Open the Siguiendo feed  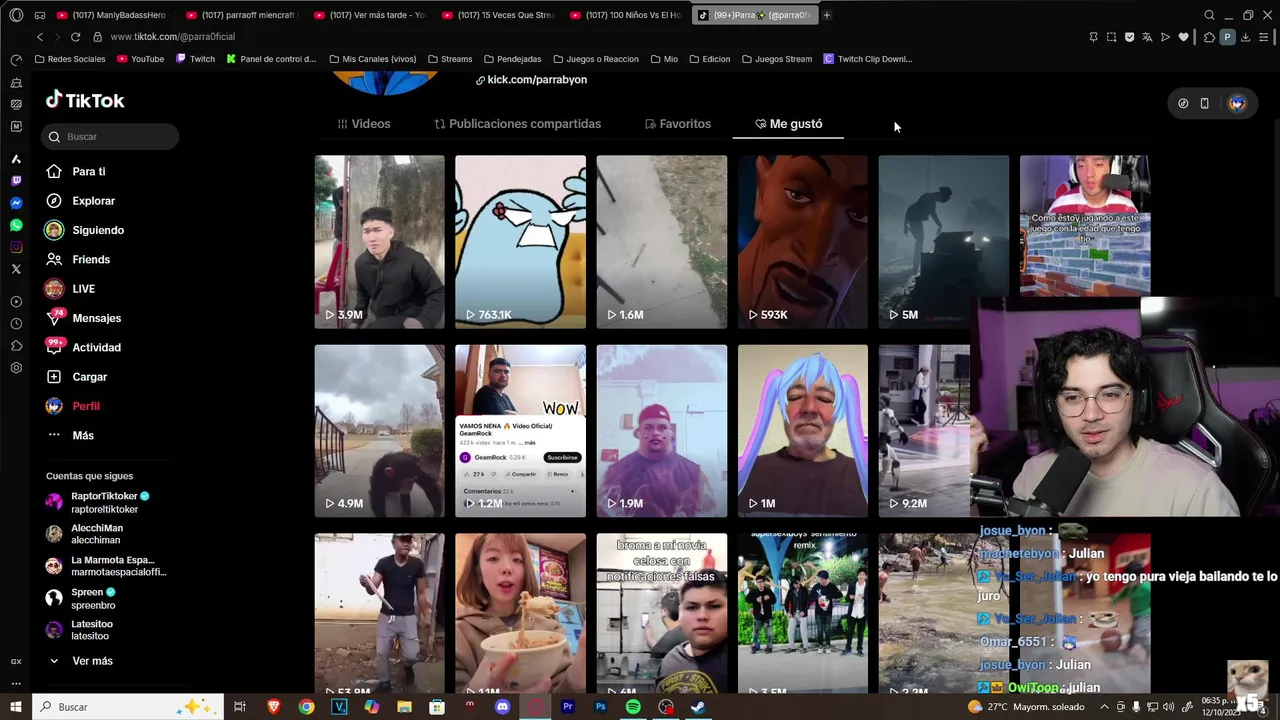tap(84, 230)
